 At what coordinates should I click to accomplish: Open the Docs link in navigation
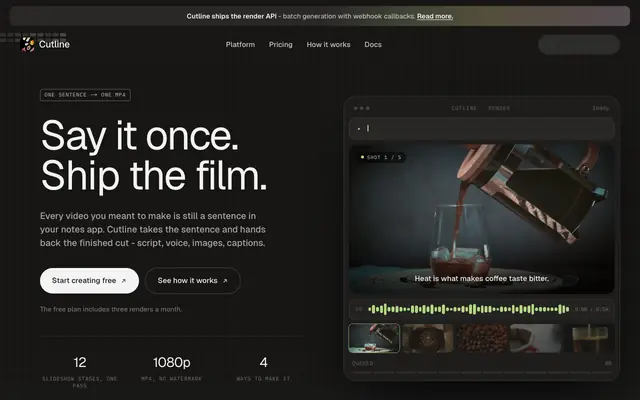pyautogui.click(x=373, y=44)
